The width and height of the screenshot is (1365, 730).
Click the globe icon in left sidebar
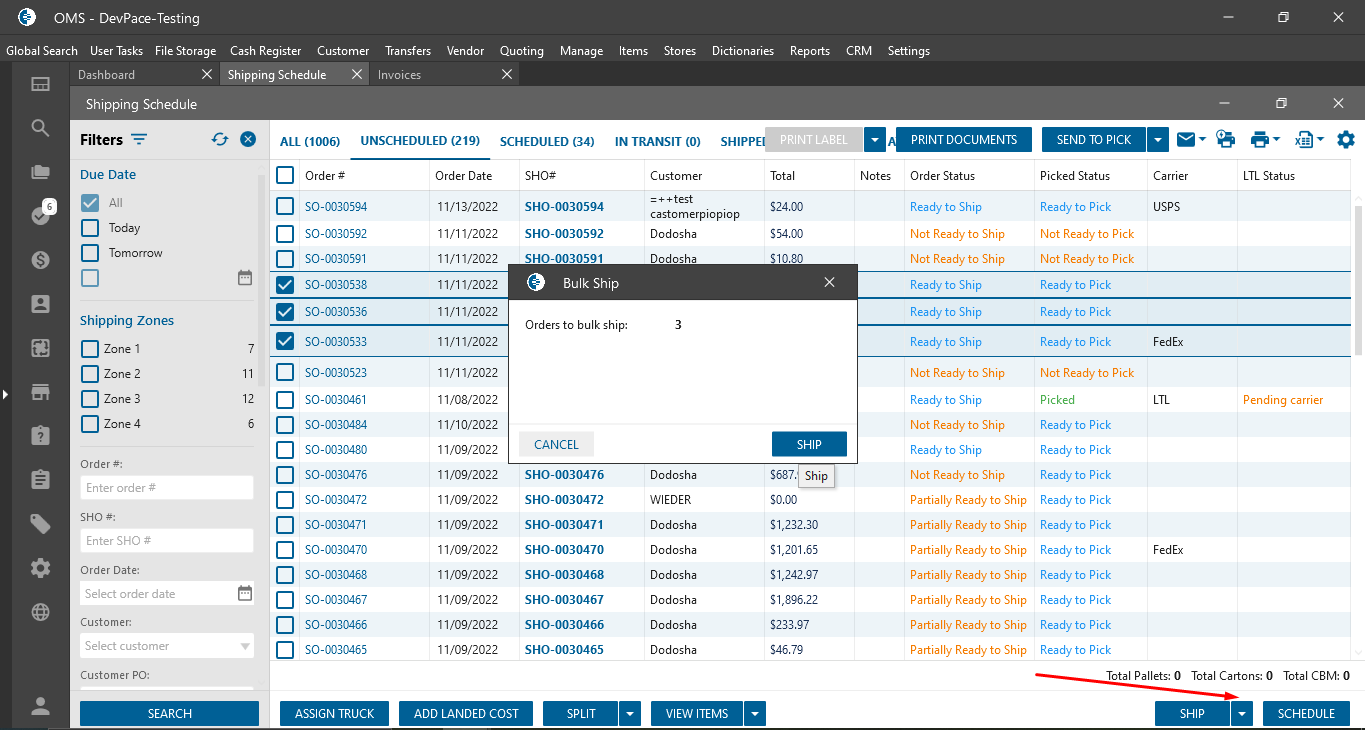pos(40,612)
